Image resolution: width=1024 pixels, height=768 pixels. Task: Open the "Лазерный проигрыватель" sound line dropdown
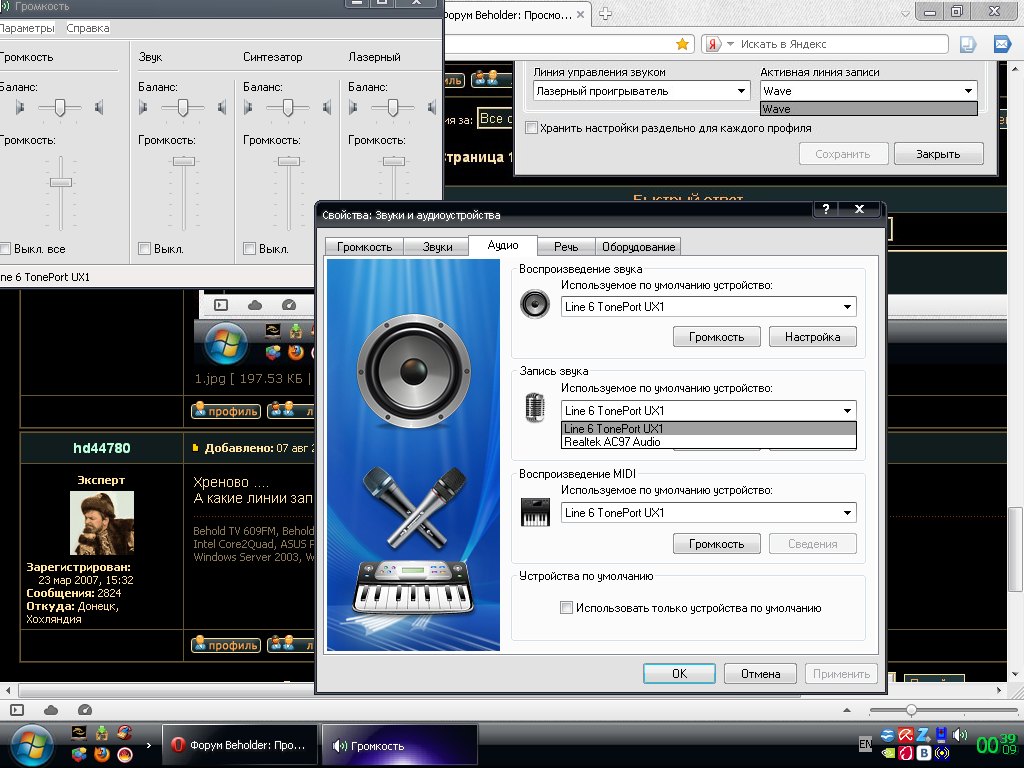pos(741,91)
